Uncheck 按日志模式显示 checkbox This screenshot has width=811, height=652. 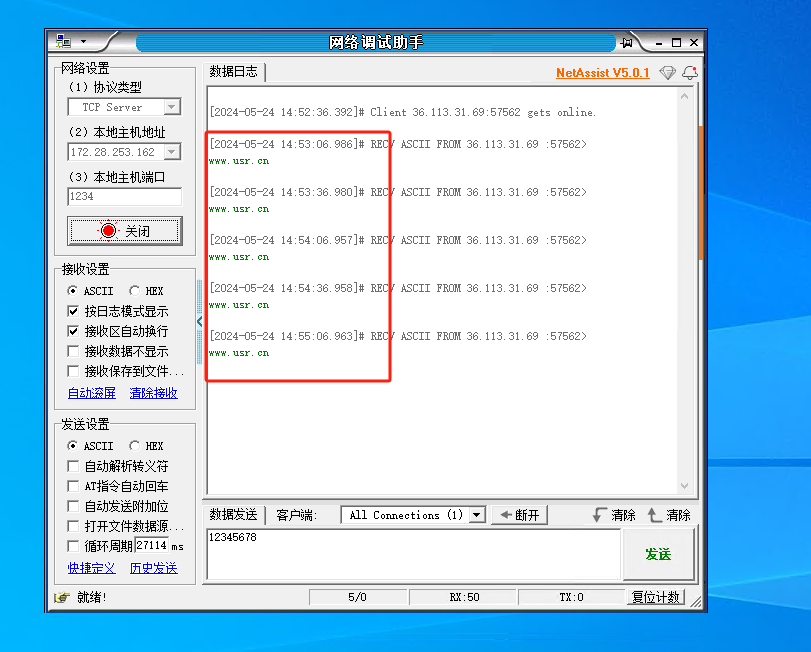pos(73,311)
